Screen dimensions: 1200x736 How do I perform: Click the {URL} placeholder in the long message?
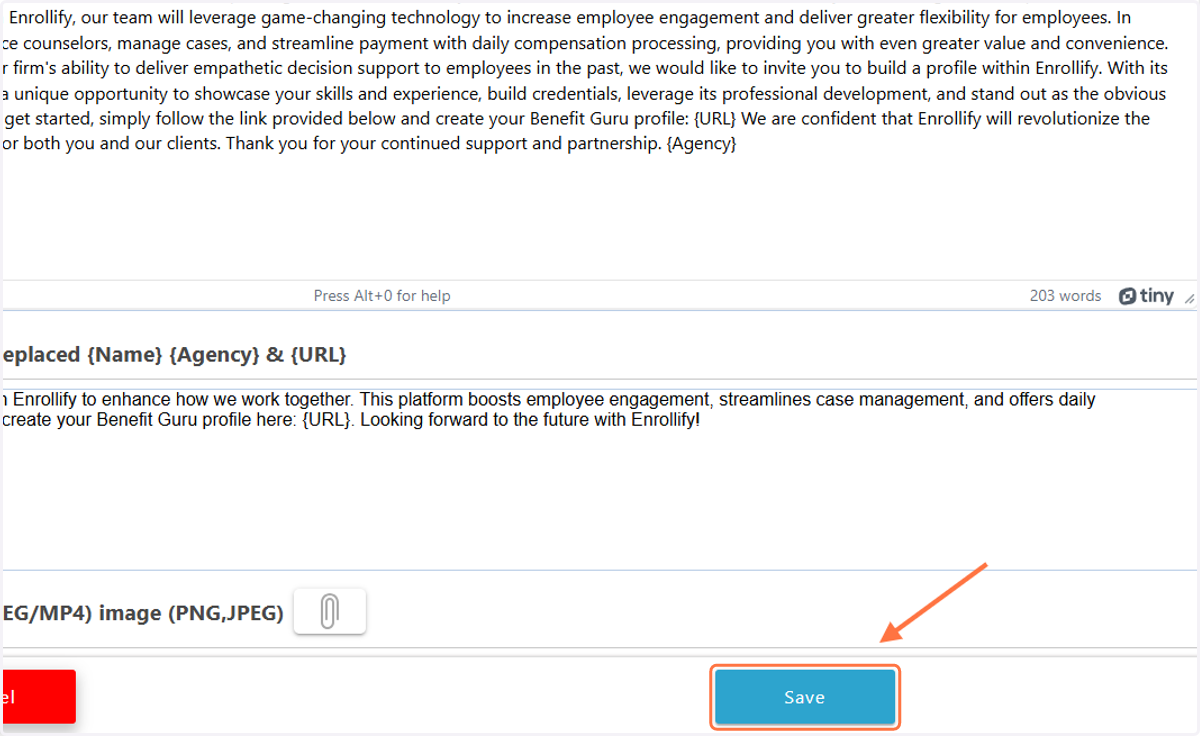pos(715,119)
